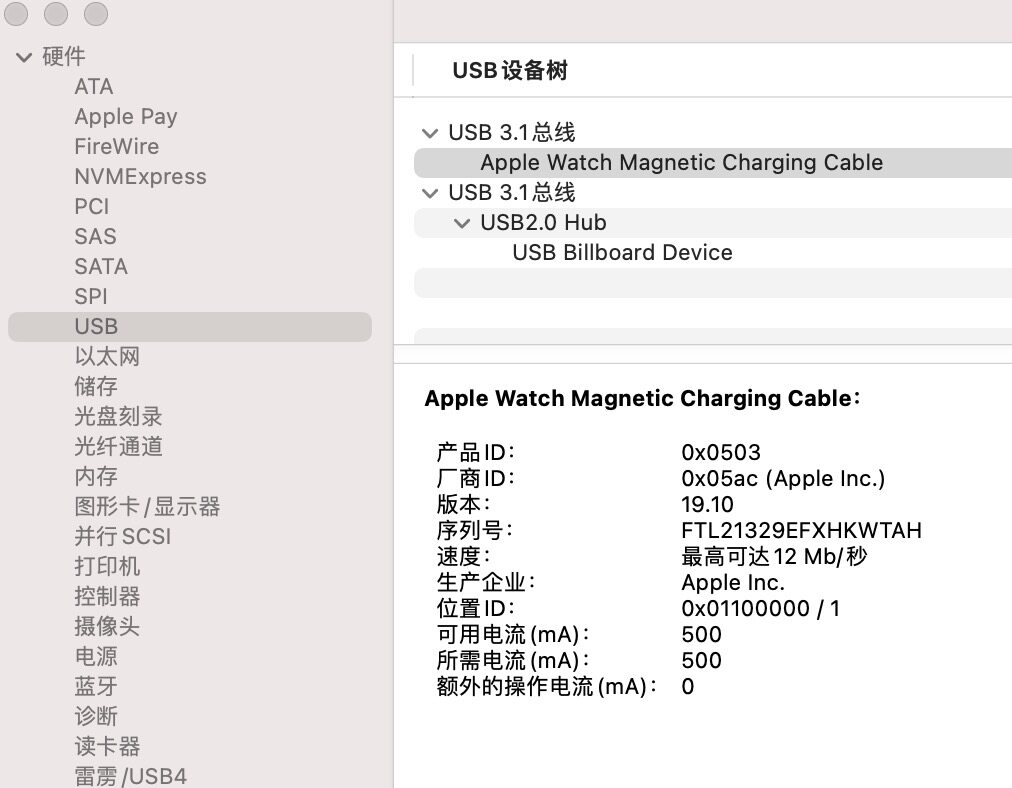
Task: Select 电源 power in sidebar
Action: pos(96,657)
